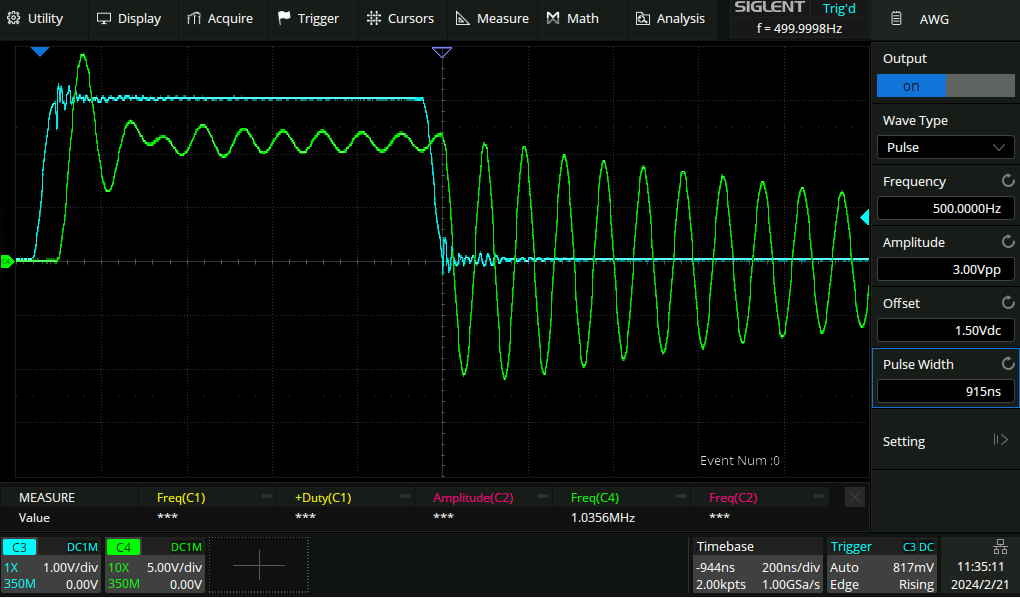Click the reset icon beside Offset
The height and width of the screenshot is (598, 1020).
[1007, 303]
